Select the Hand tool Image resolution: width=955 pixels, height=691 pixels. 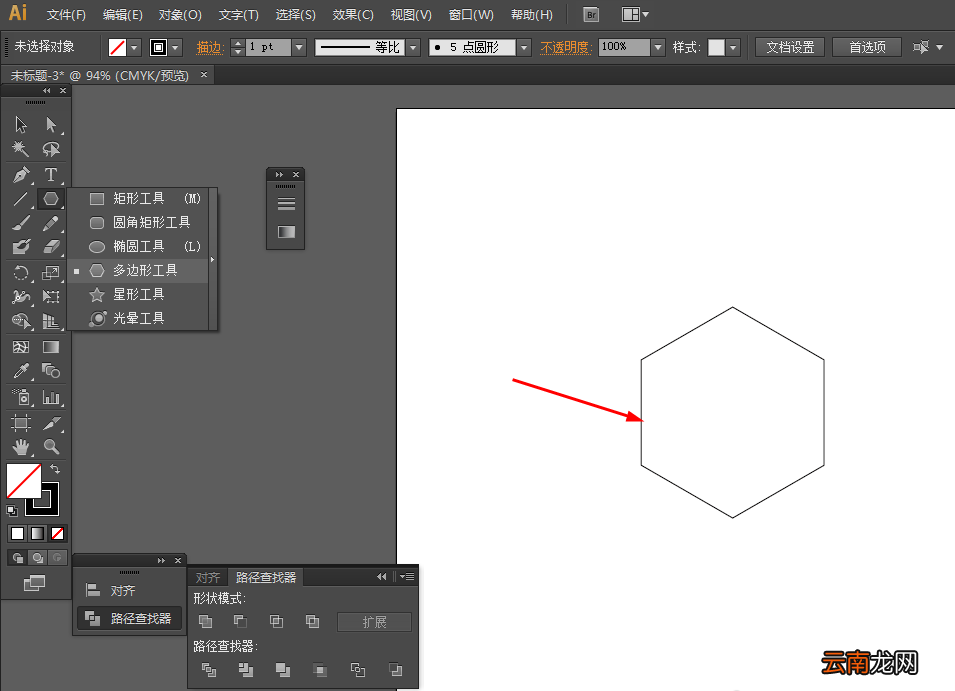(21, 447)
